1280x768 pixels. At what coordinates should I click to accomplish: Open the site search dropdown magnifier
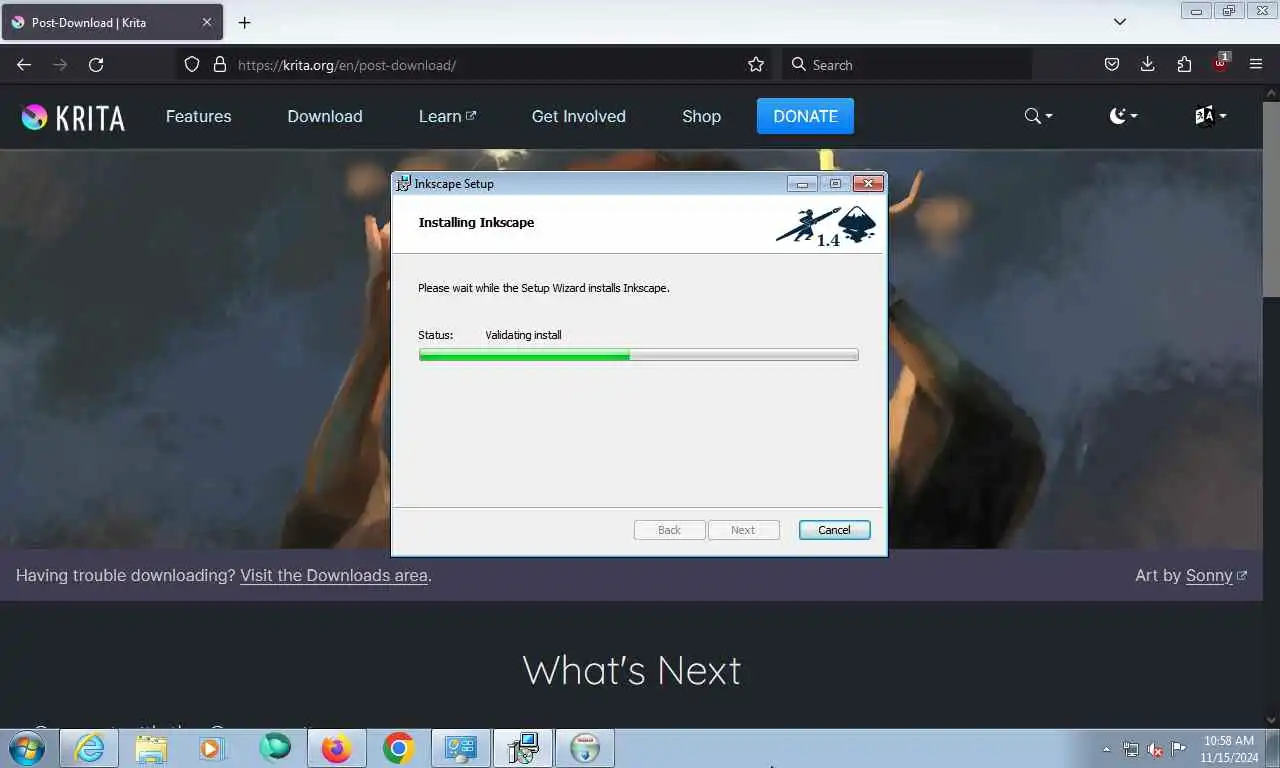pos(1039,116)
